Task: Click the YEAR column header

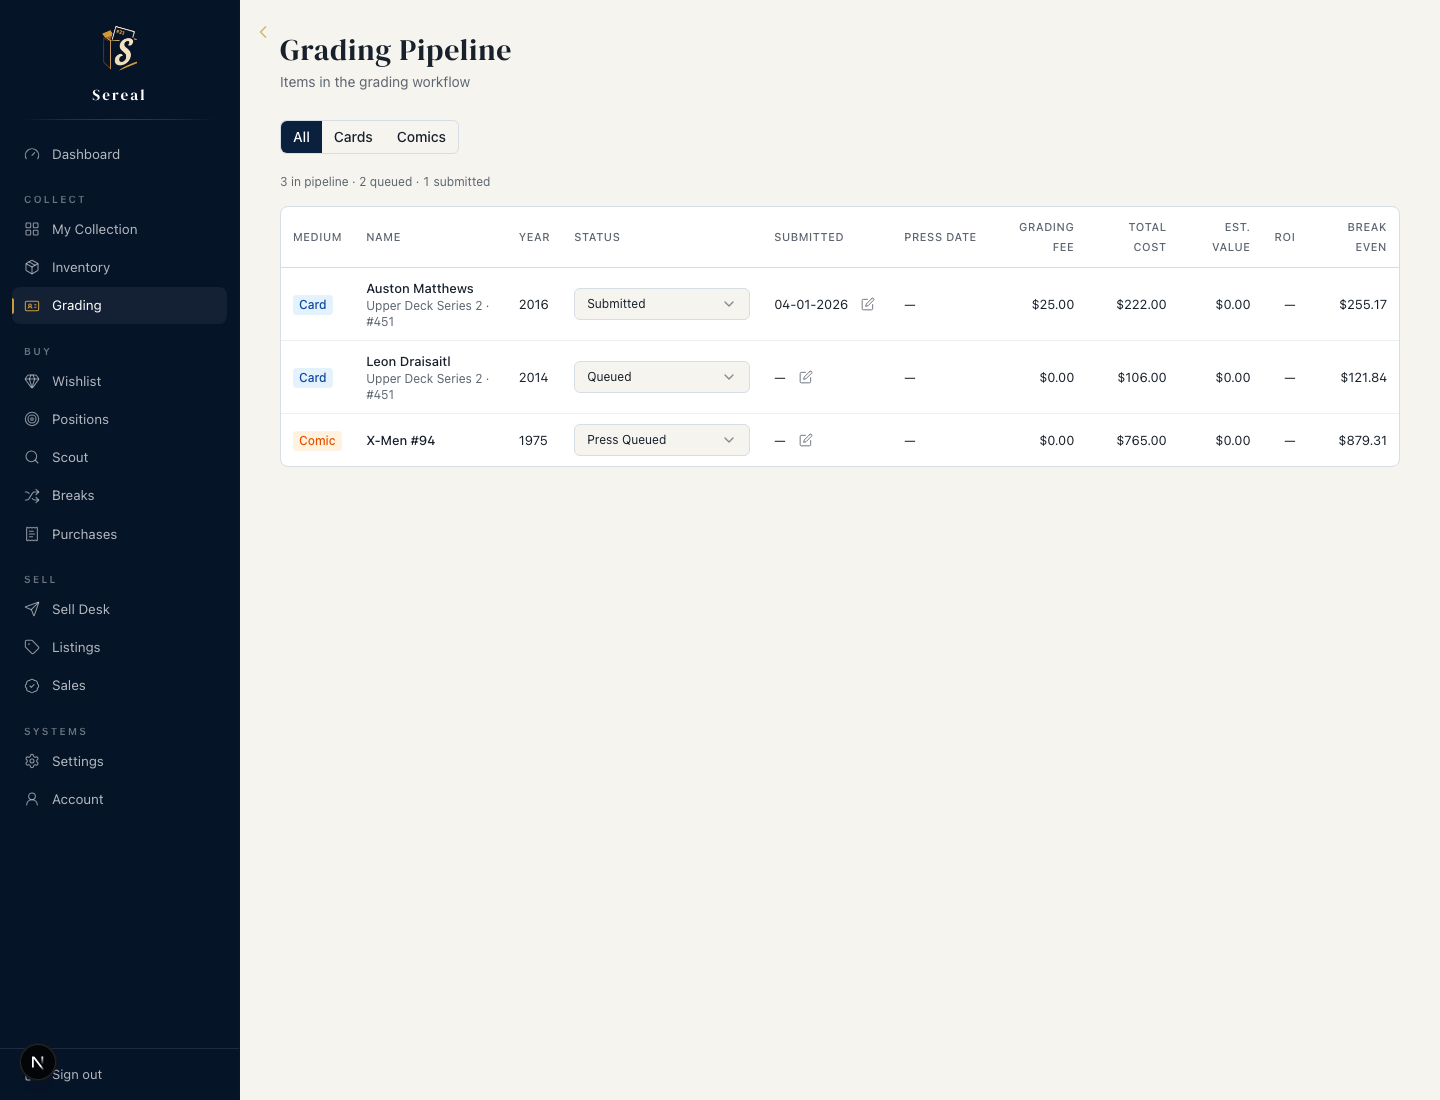Action: (x=534, y=237)
